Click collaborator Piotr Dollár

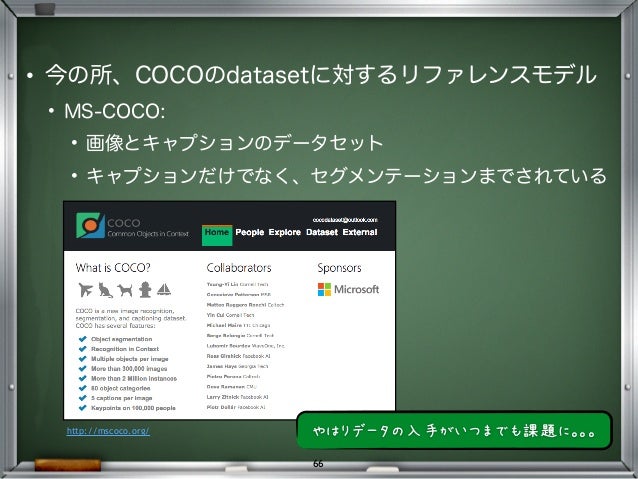tap(236, 407)
